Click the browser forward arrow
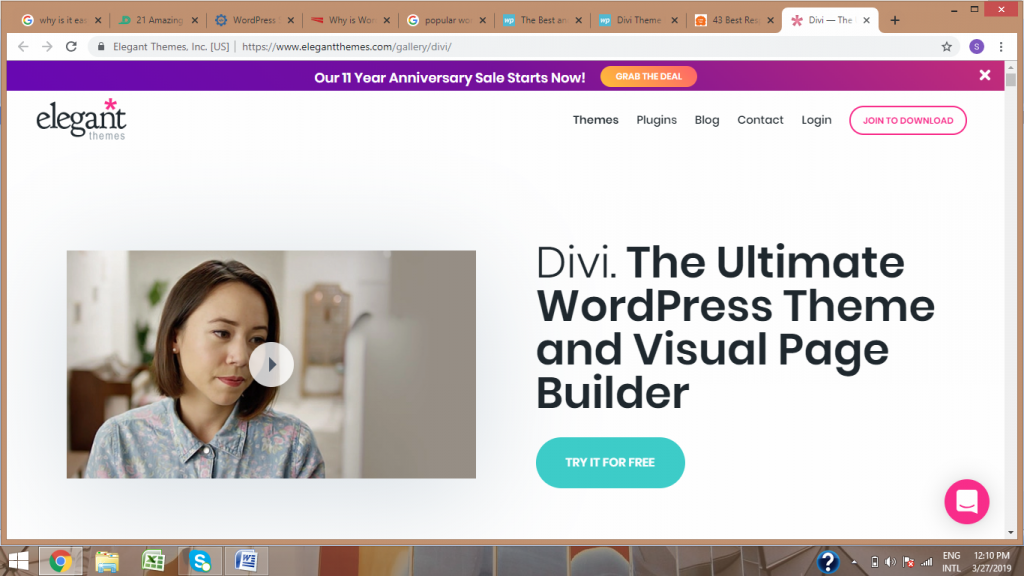This screenshot has width=1024, height=576. [47, 46]
